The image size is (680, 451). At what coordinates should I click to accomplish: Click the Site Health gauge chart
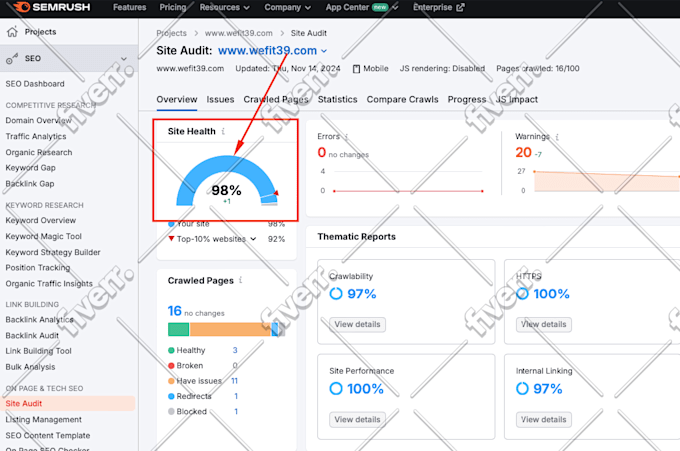coord(227,180)
